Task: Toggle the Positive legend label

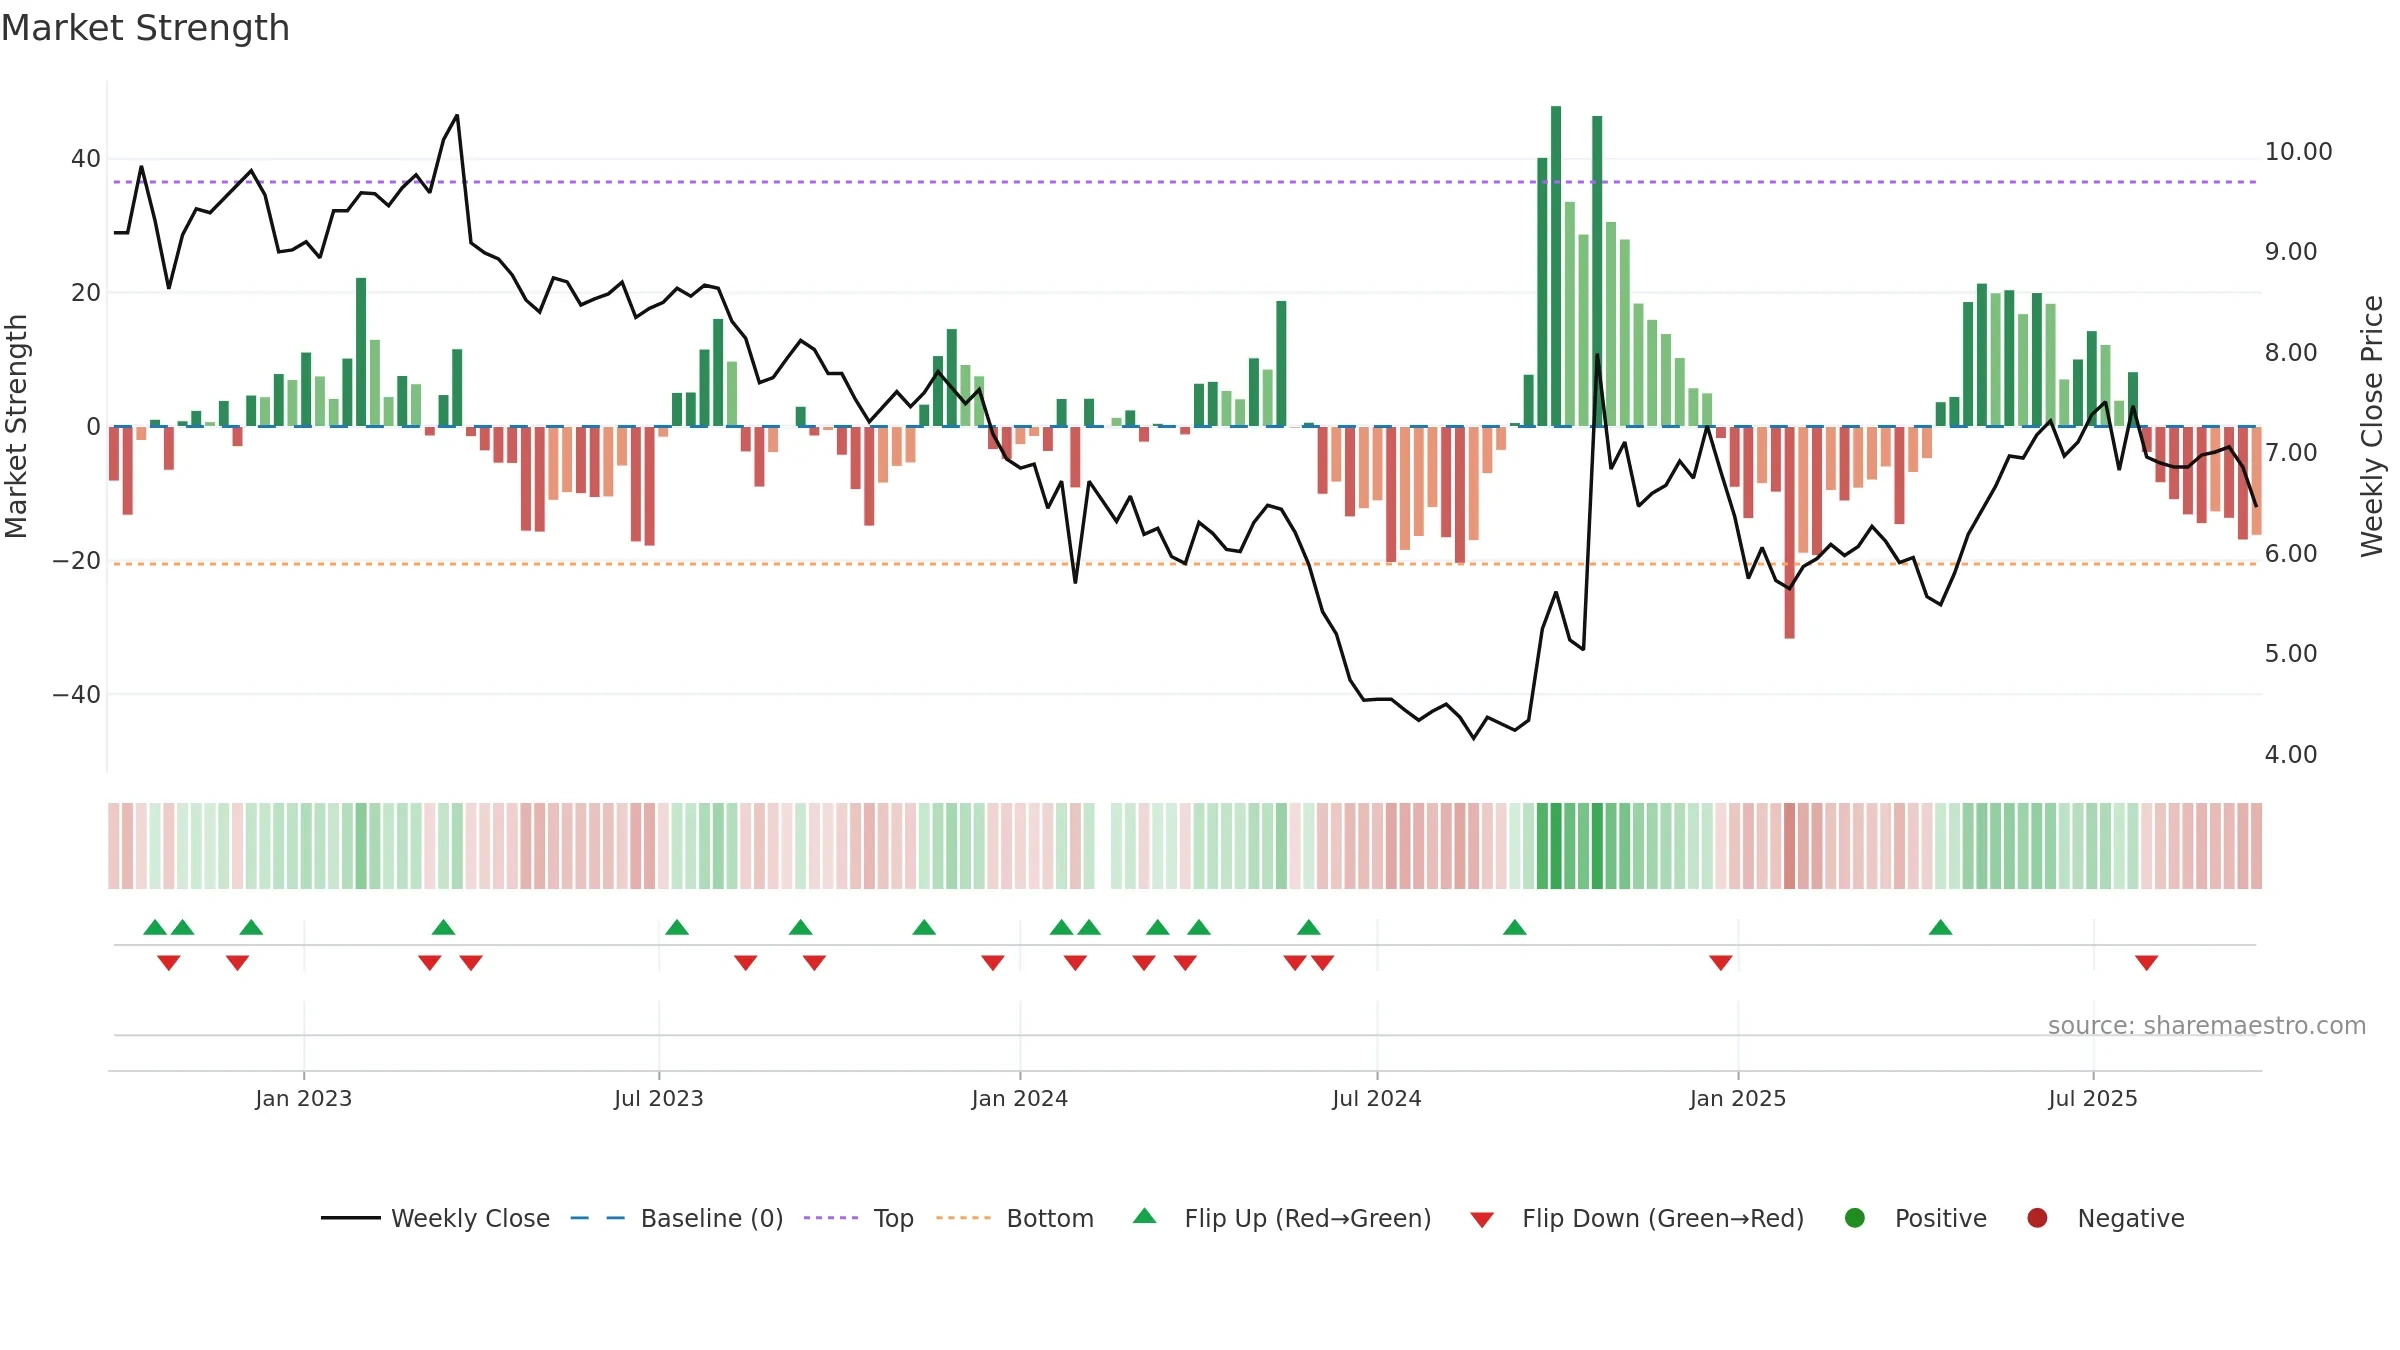Action: point(1941,1219)
